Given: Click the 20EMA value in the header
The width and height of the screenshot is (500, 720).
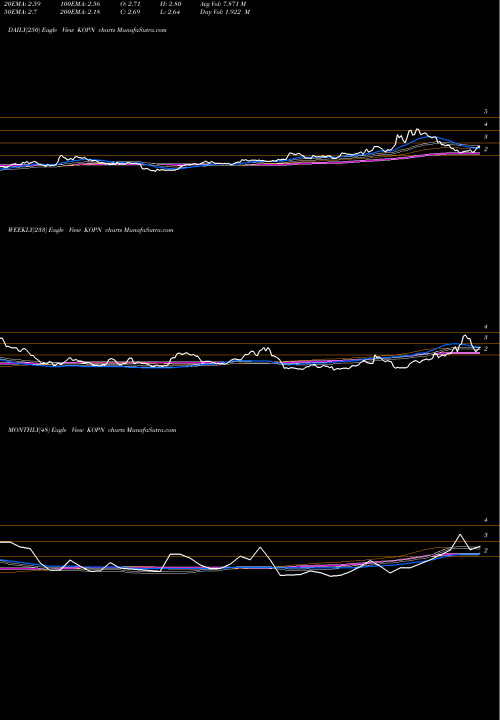Looking at the screenshot, I should click(x=22, y=4).
